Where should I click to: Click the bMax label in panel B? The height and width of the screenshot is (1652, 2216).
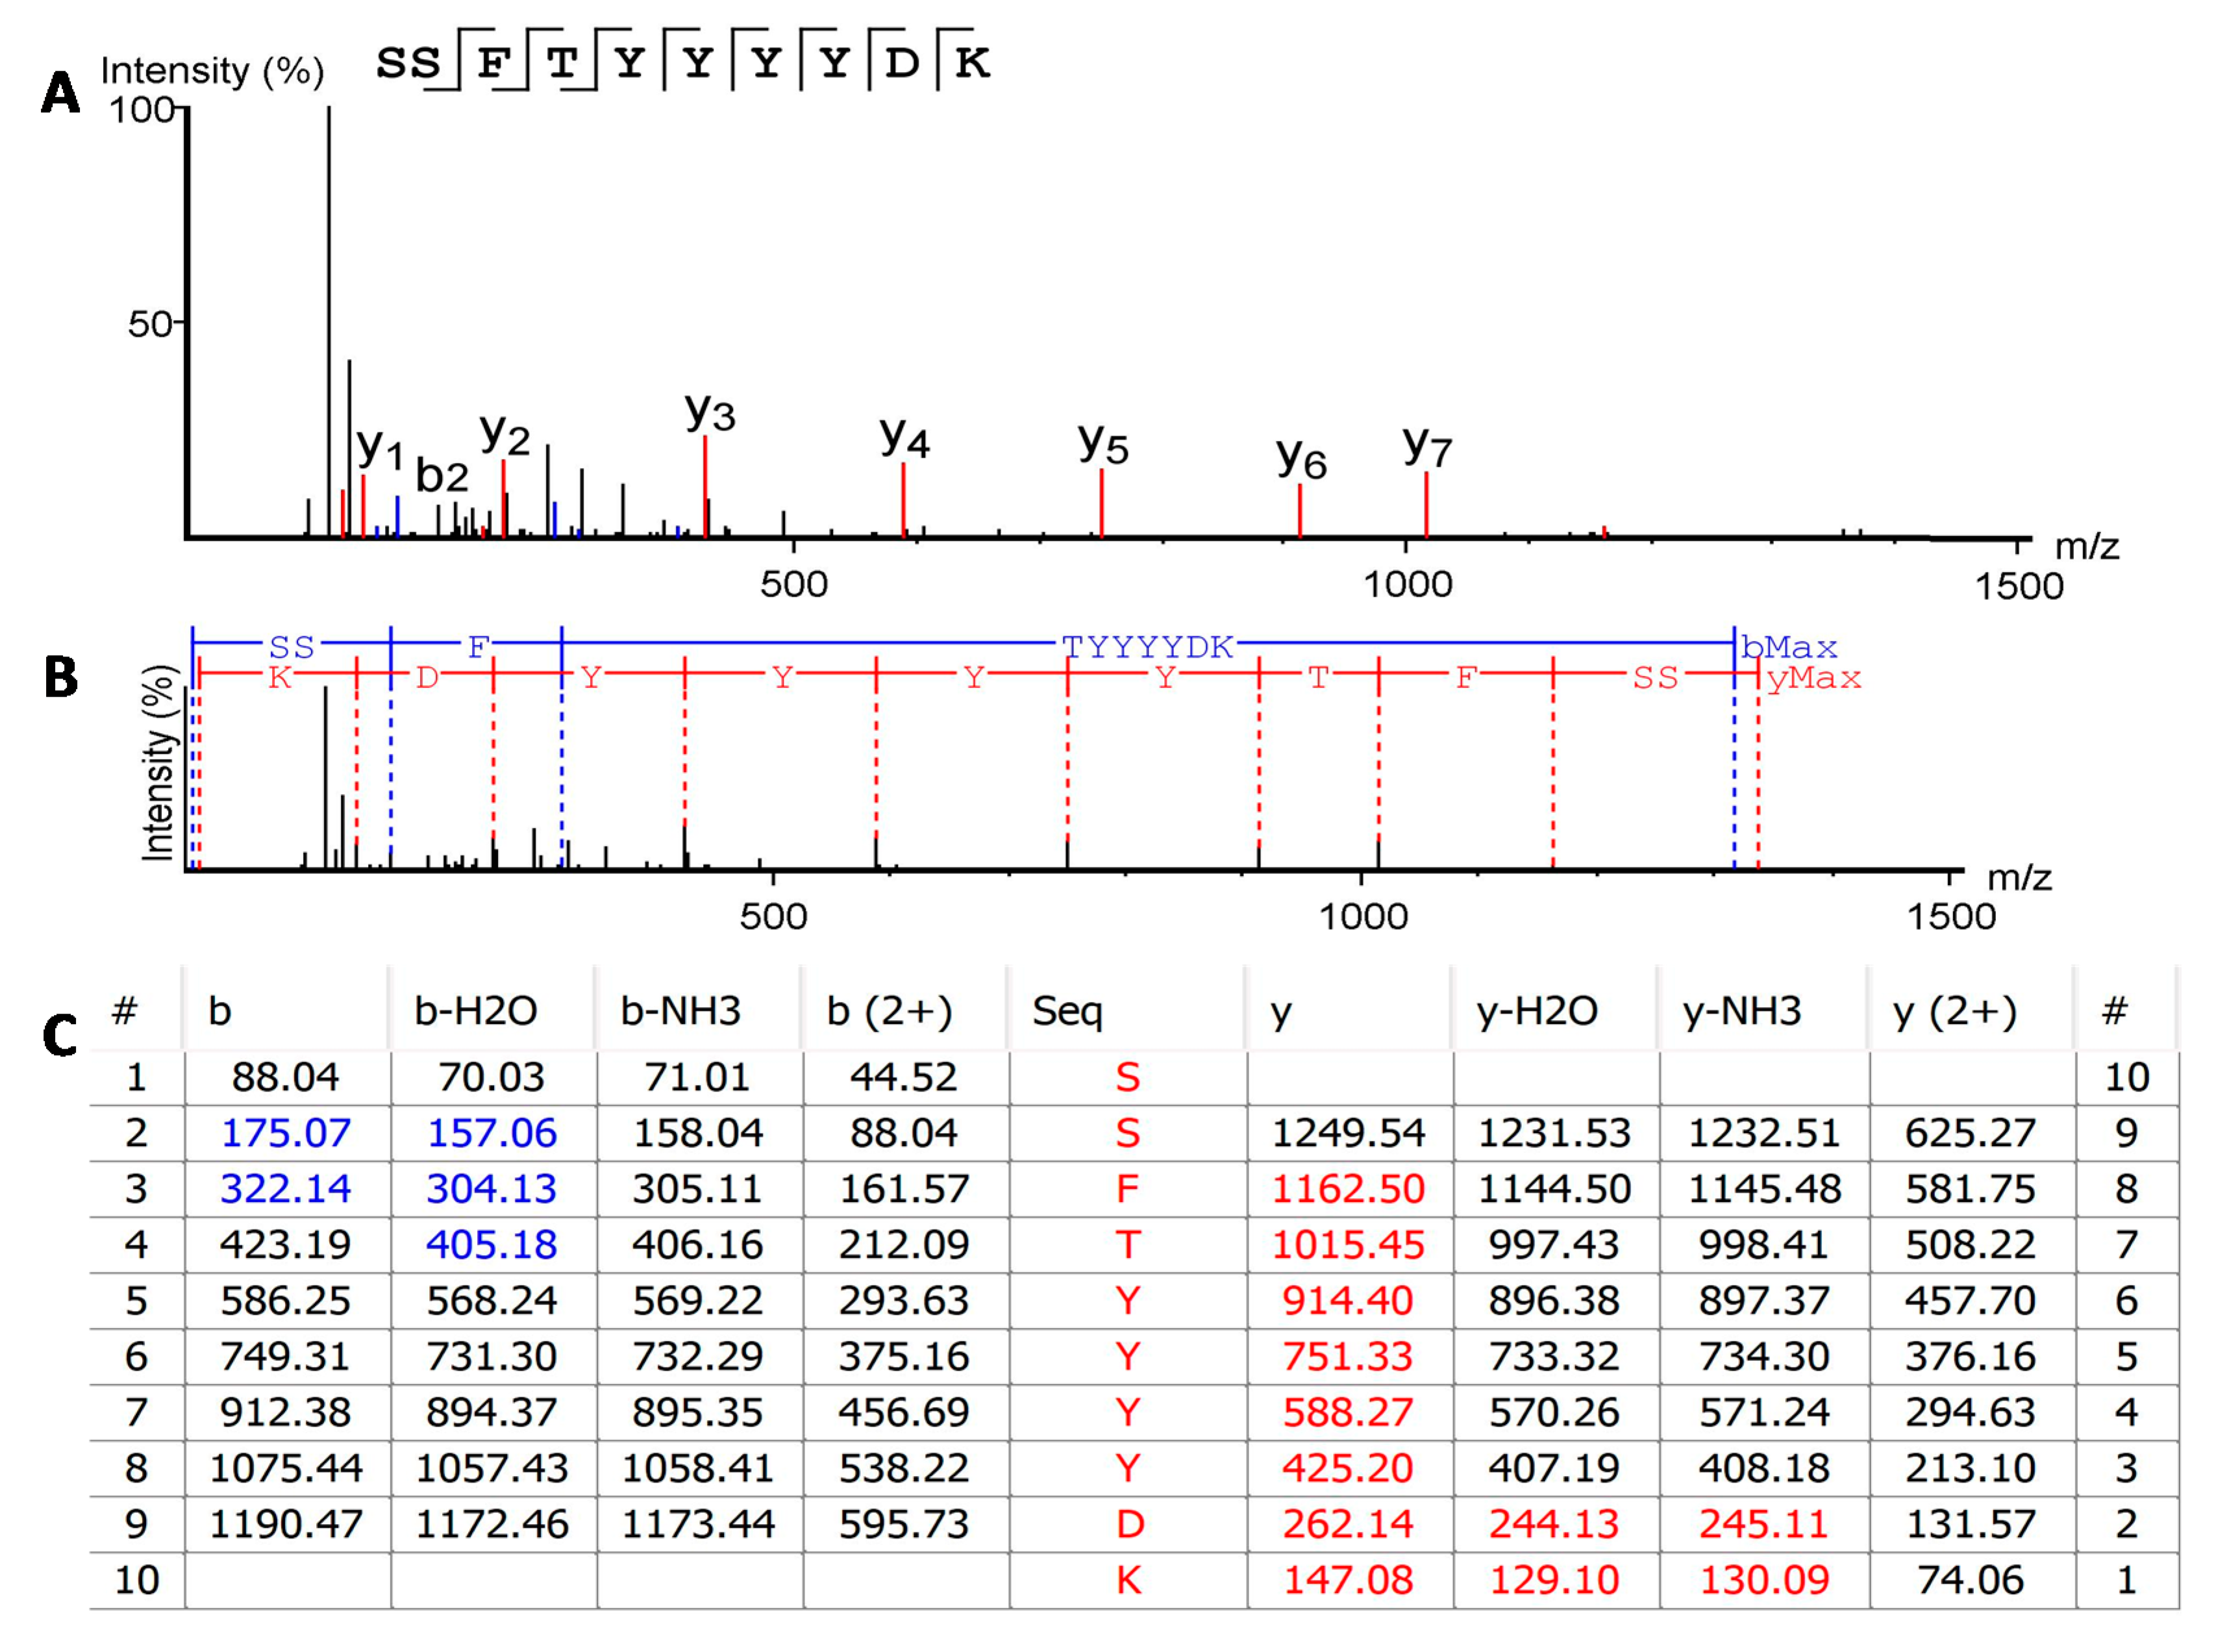[1789, 648]
